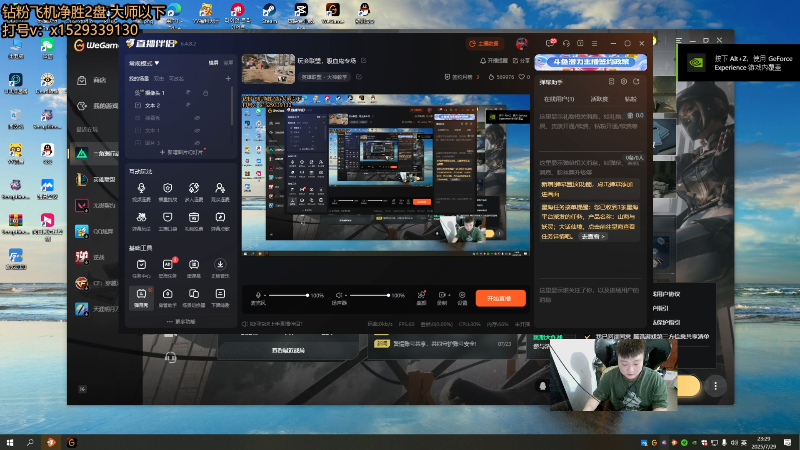The image size is (800, 450).
Task: Open the multi-person link (多人连麦) icon
Action: 194,188
